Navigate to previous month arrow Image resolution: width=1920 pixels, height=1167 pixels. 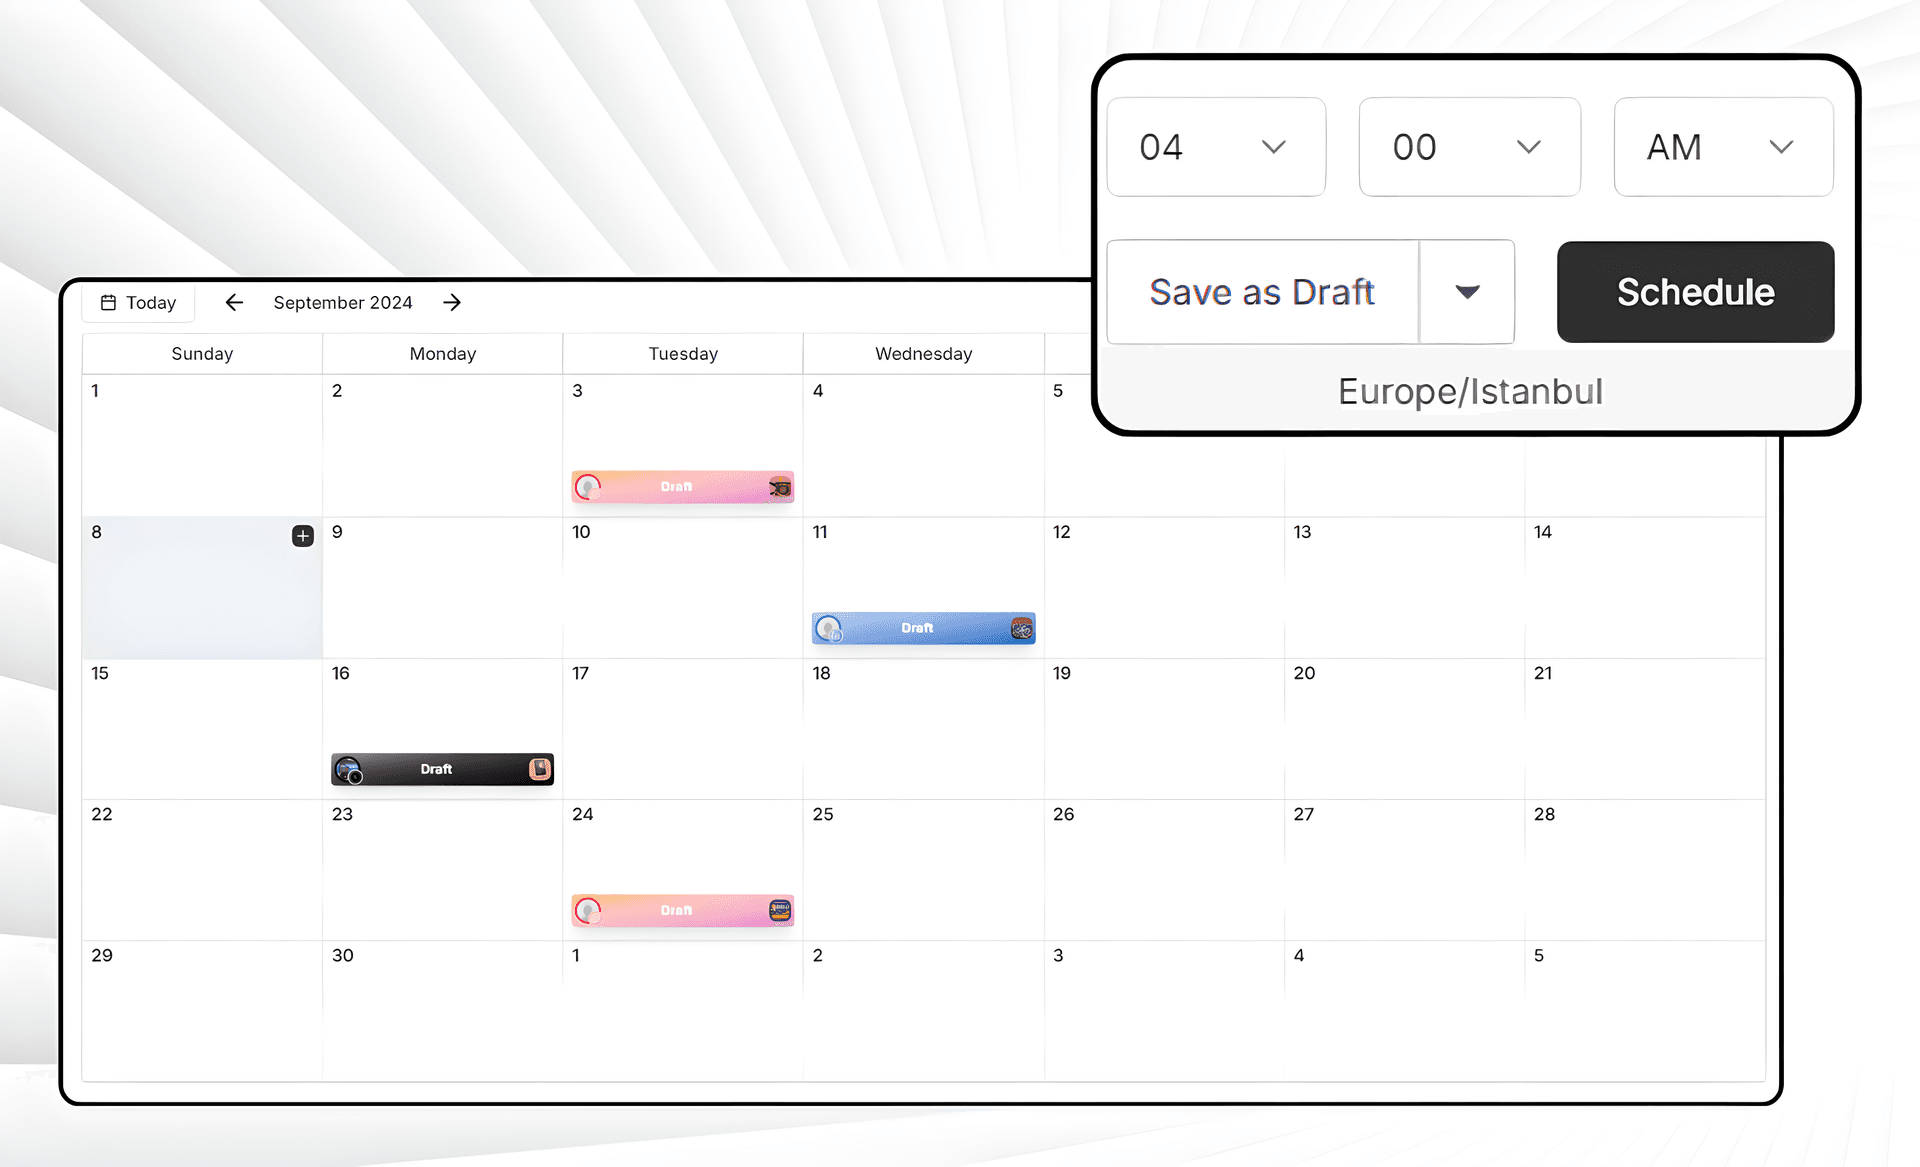click(x=233, y=302)
